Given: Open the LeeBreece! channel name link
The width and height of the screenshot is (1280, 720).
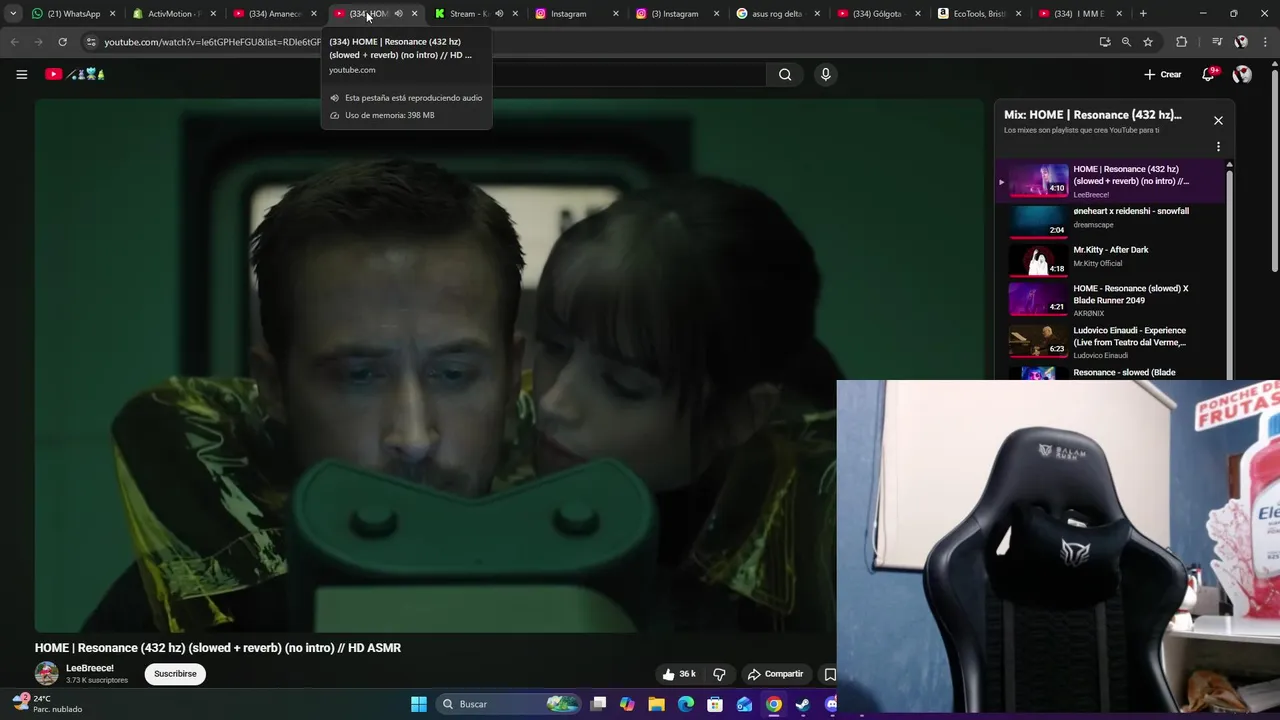Looking at the screenshot, I should coord(90,668).
